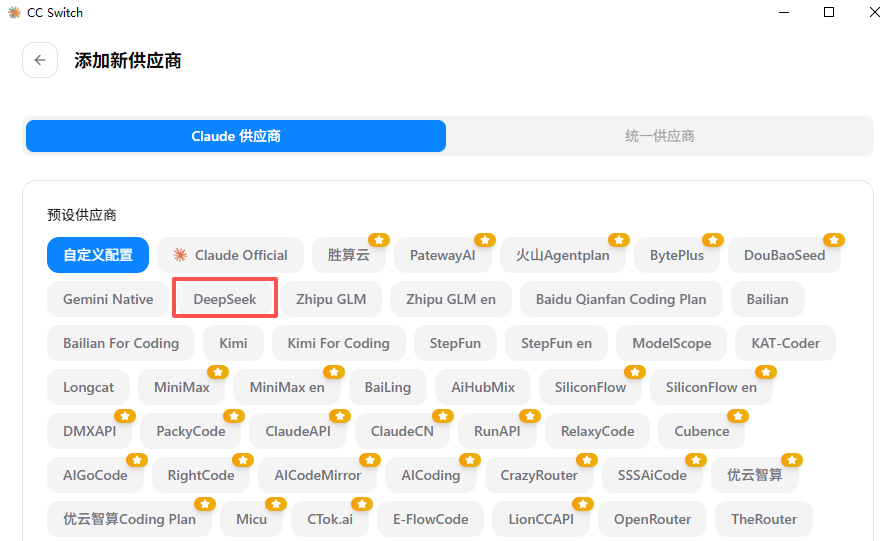Choose the Claude Official preset
The height and width of the screenshot is (541, 892).
(230, 255)
